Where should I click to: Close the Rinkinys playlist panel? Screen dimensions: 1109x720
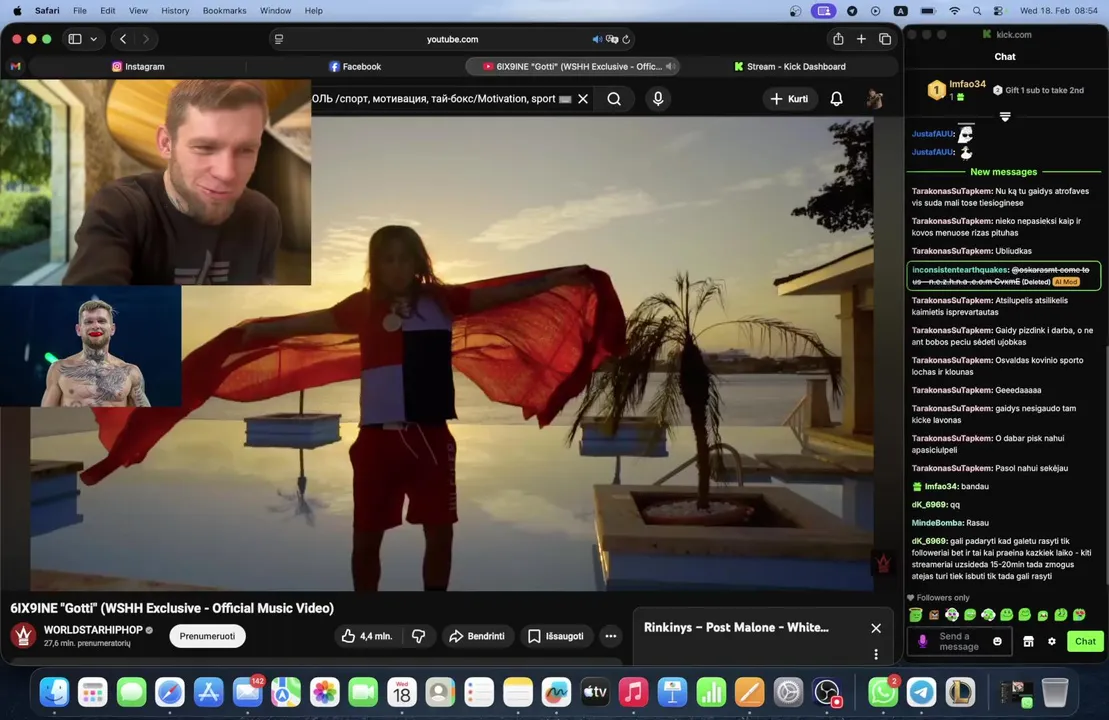[x=876, y=628]
